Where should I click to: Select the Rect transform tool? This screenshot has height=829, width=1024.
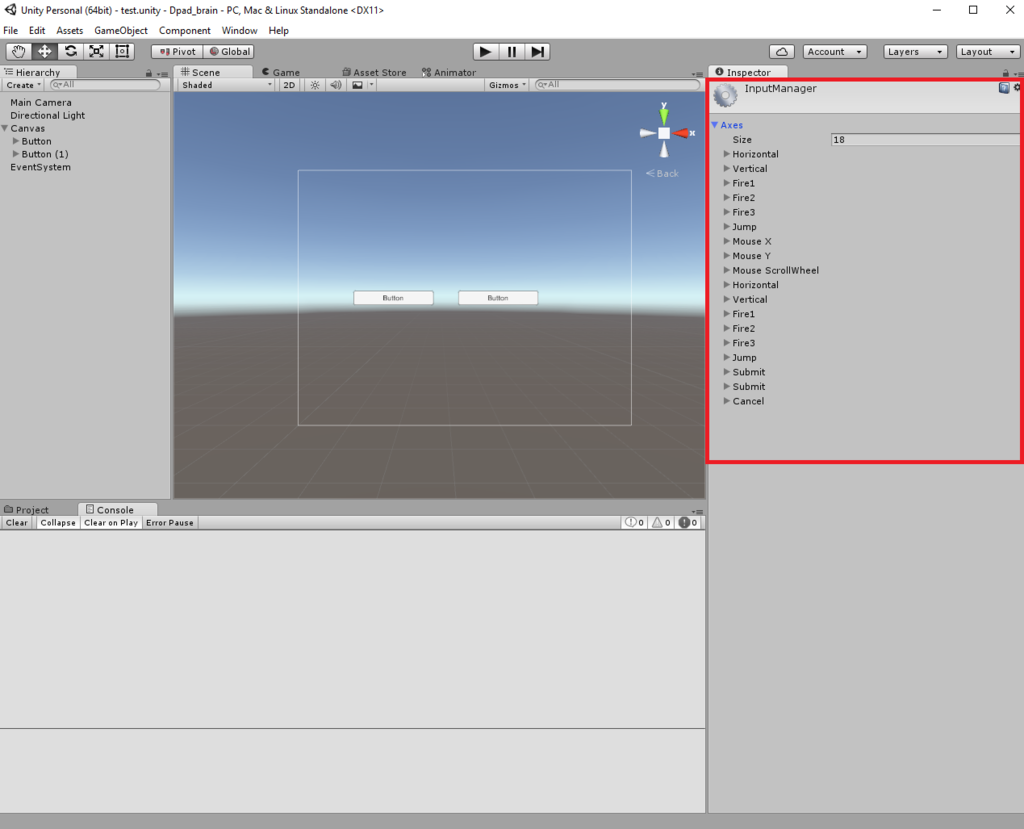pos(122,52)
